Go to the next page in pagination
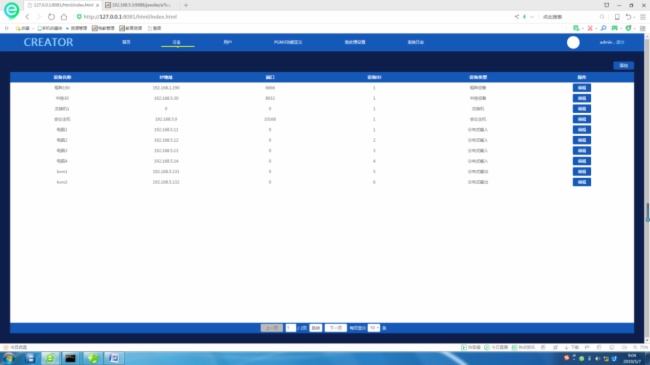 335,328
